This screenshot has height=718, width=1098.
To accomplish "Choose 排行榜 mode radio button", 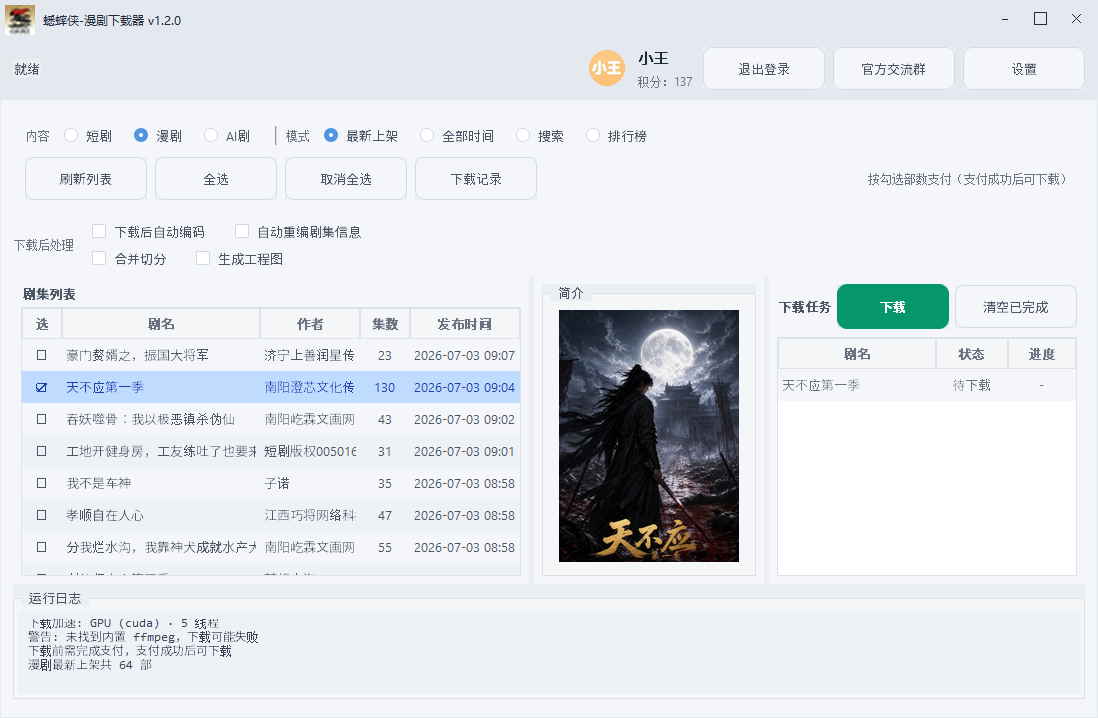I will [592, 135].
